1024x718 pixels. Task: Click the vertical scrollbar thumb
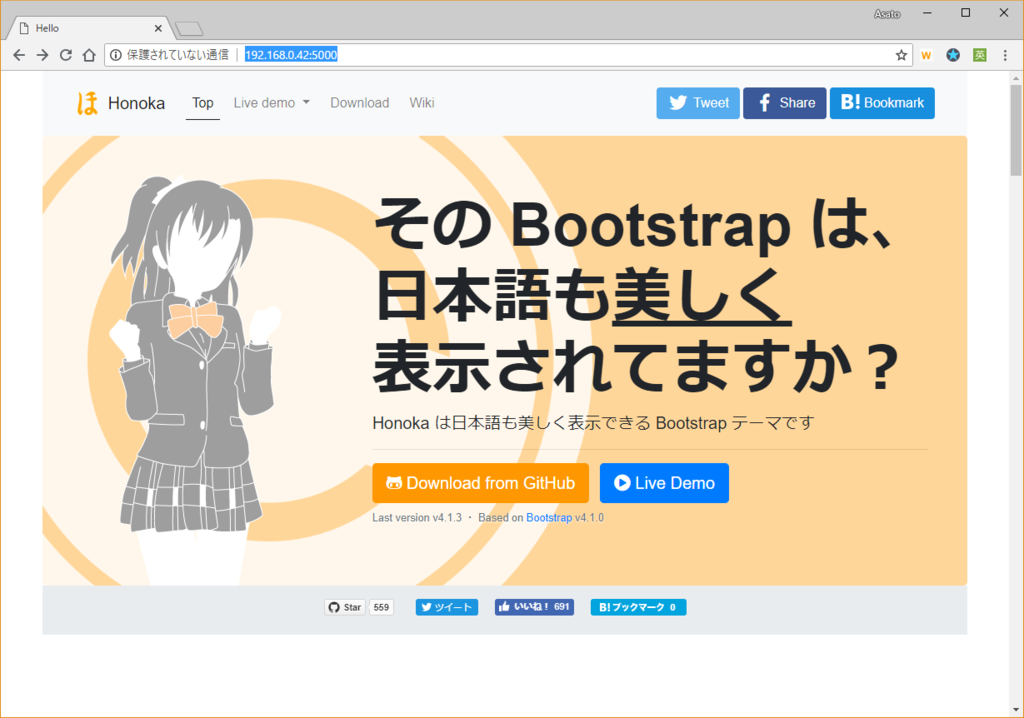coord(1016,130)
